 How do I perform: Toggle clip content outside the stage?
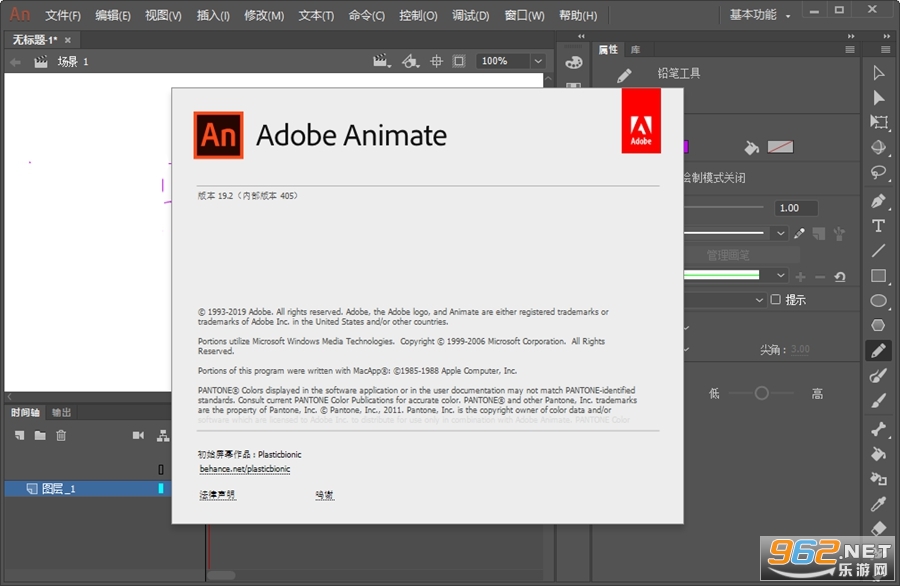click(459, 61)
